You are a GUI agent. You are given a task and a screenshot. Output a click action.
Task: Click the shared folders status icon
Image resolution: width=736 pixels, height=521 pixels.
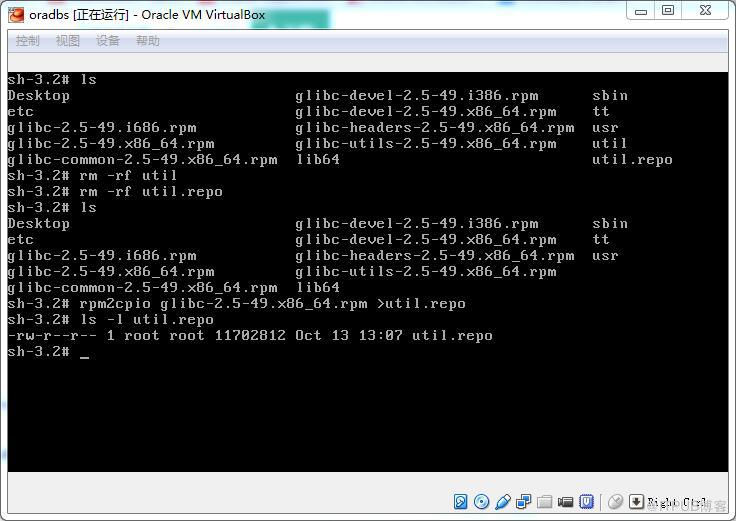tap(544, 502)
